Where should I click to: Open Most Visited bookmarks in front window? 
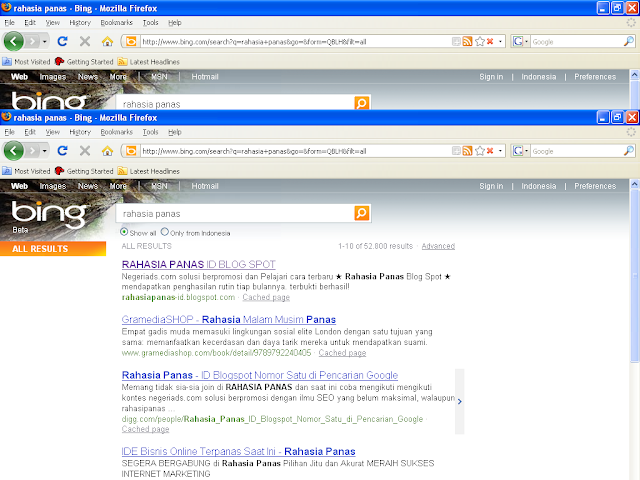[x=27, y=171]
